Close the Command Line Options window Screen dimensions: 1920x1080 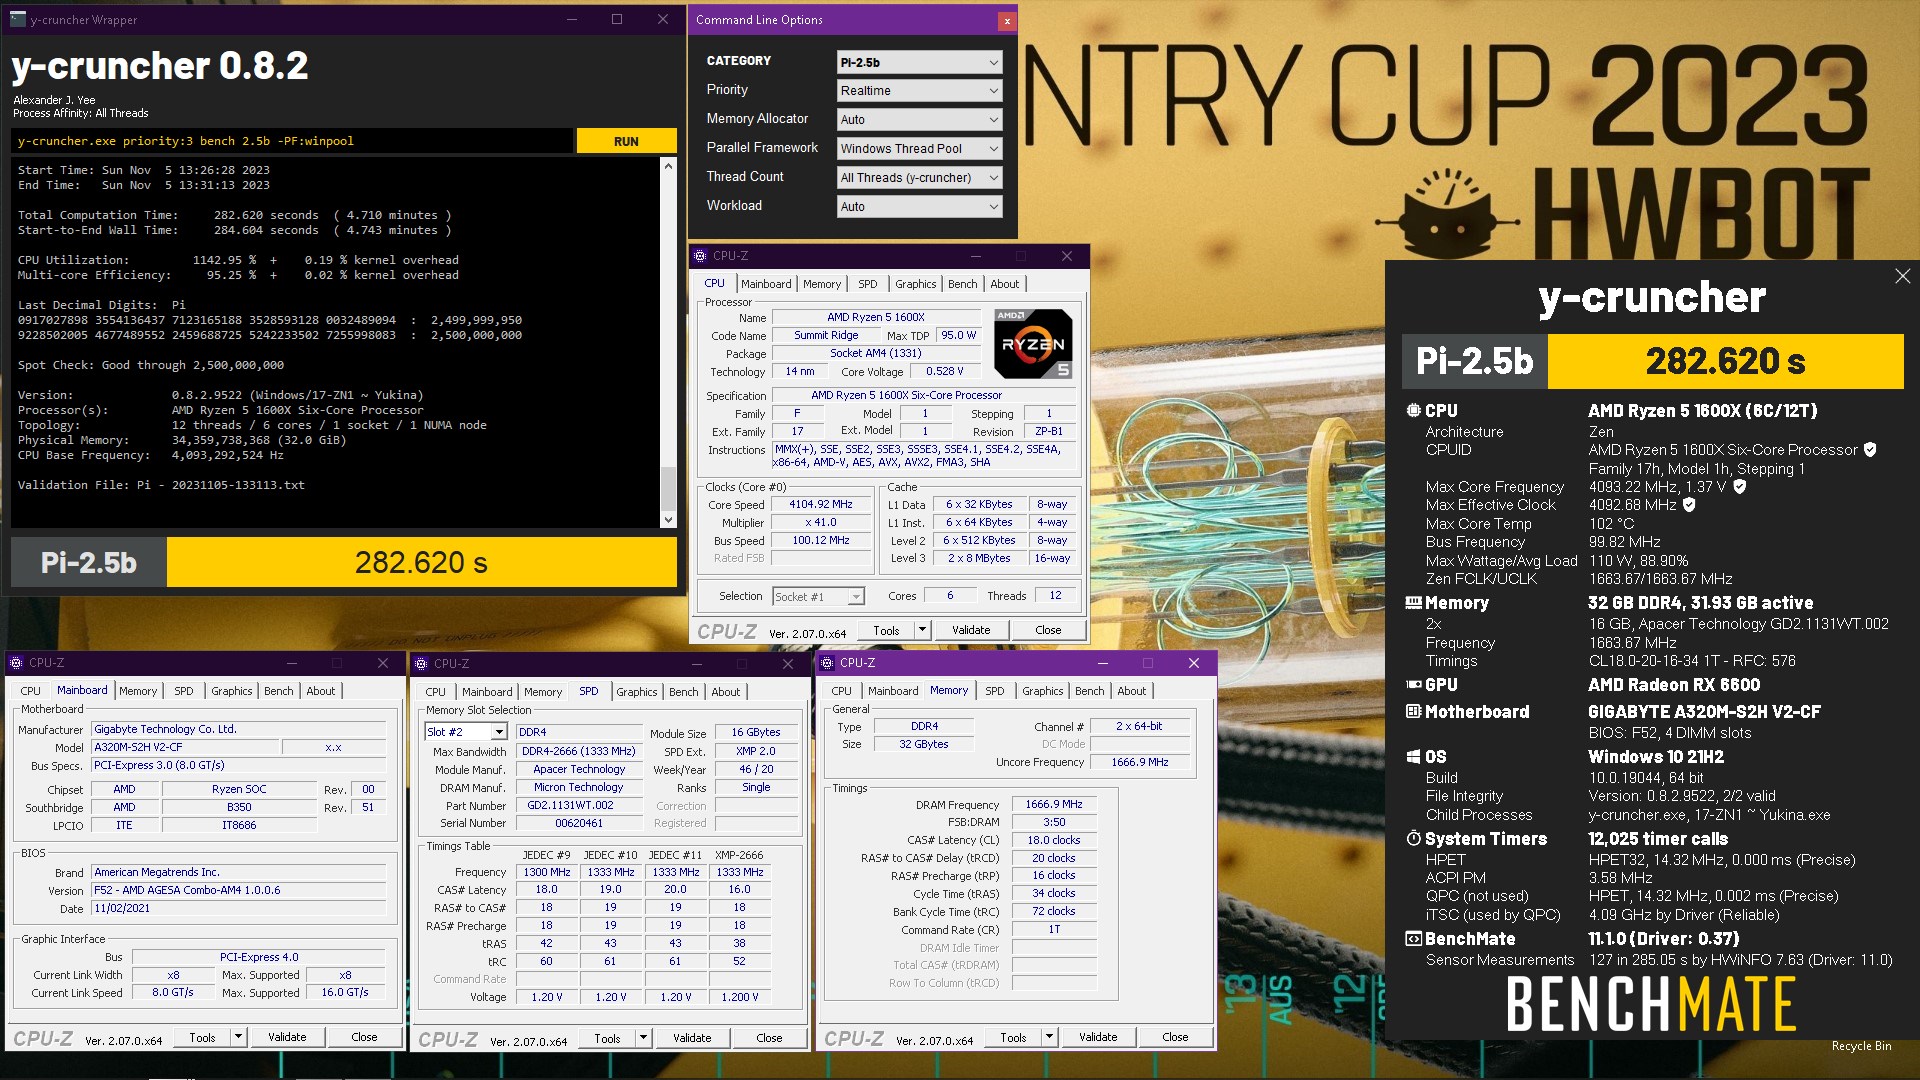1007,21
